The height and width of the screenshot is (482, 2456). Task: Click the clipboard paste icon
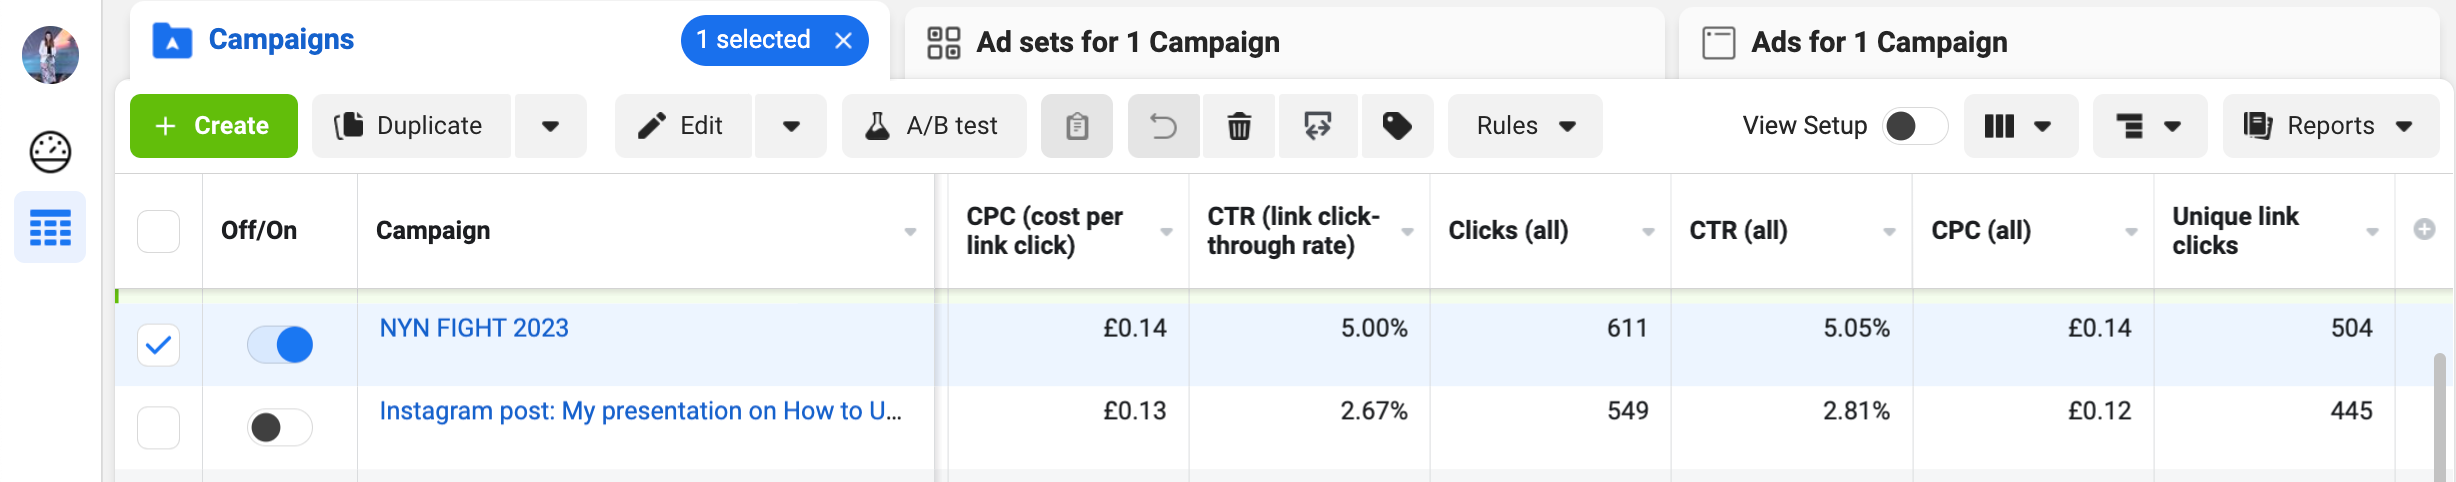tap(1077, 126)
